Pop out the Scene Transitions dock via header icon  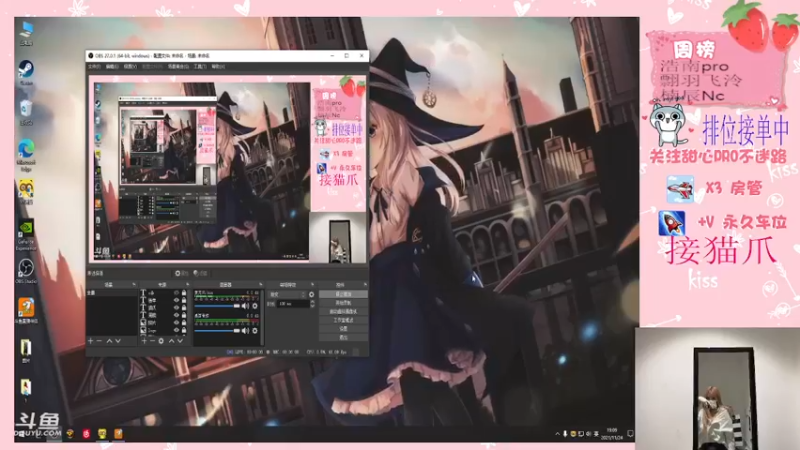(x=312, y=284)
